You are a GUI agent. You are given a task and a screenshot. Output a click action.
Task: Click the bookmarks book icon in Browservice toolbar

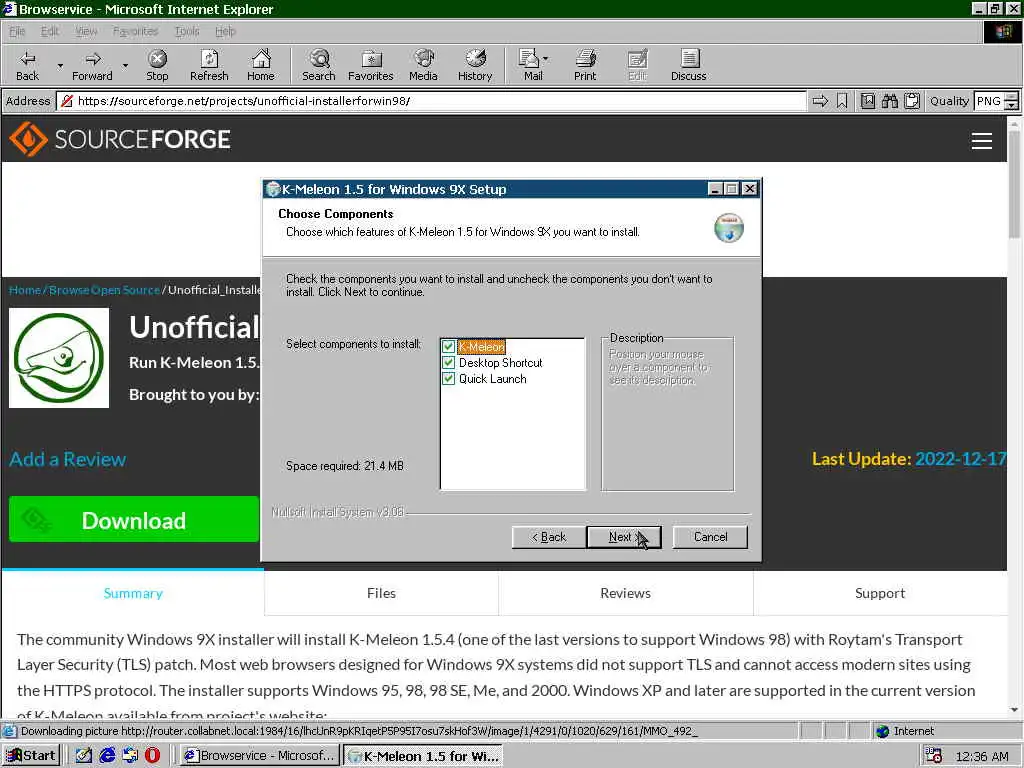867,101
